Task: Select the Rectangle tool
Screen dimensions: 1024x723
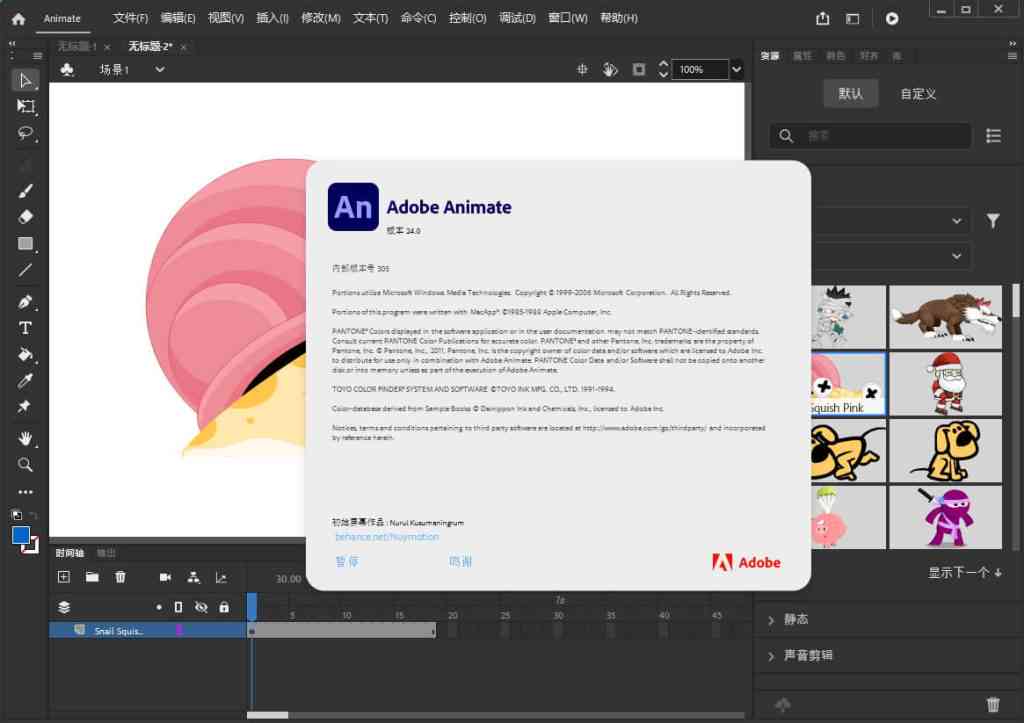Action: [x=25, y=244]
